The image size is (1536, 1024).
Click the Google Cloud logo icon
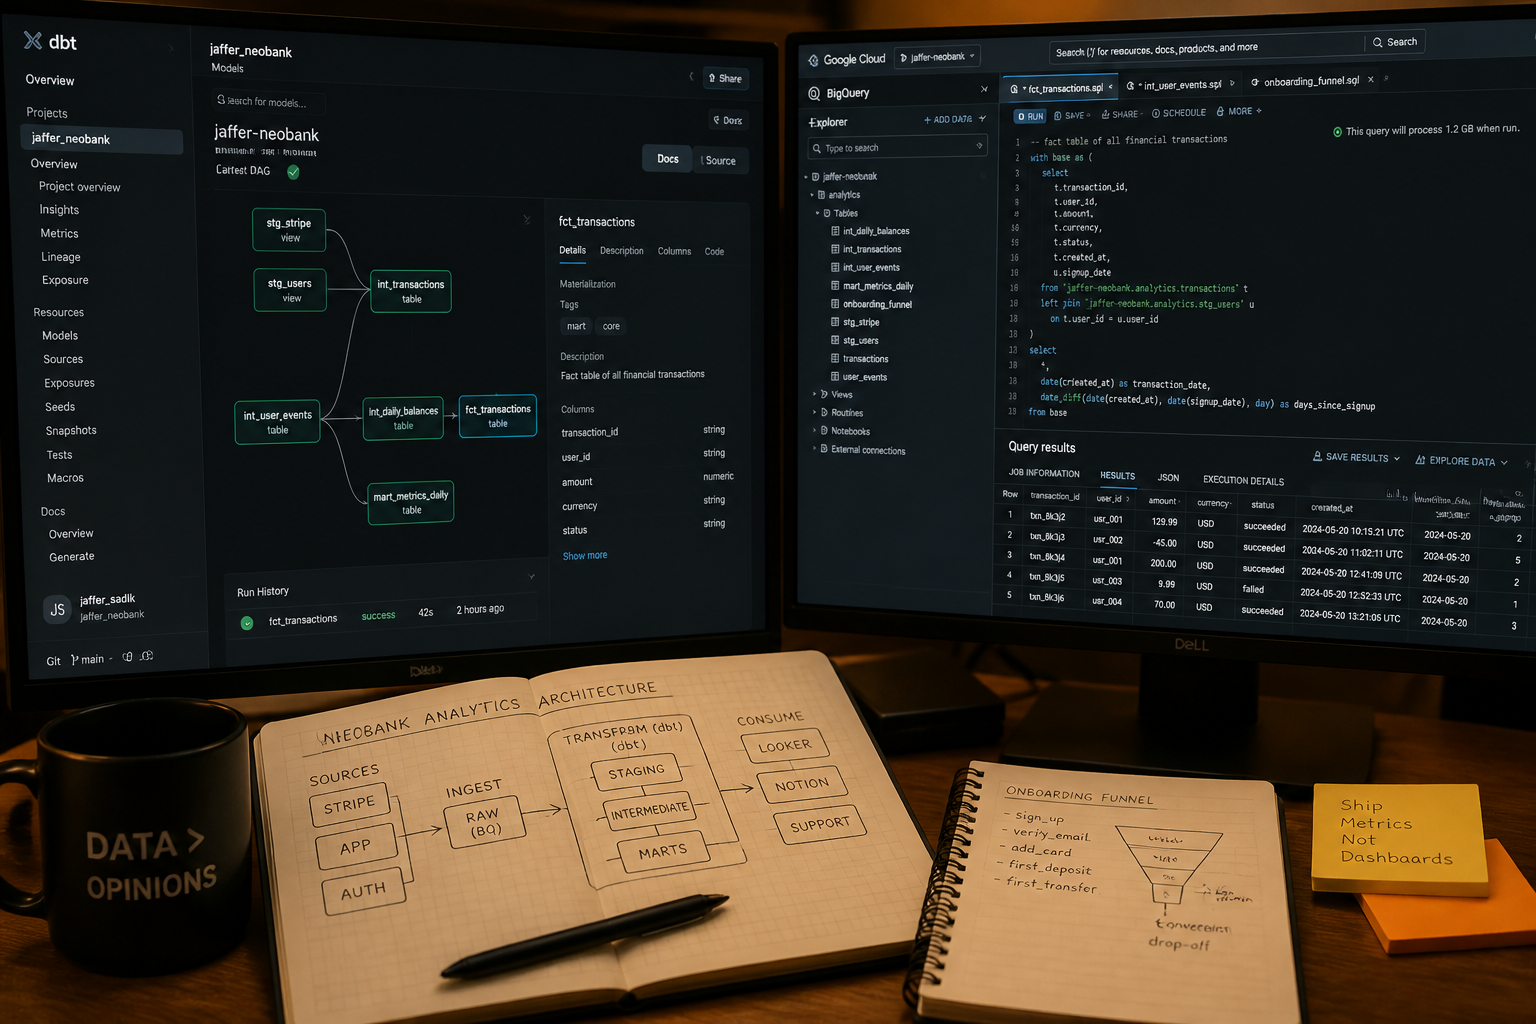point(813,60)
